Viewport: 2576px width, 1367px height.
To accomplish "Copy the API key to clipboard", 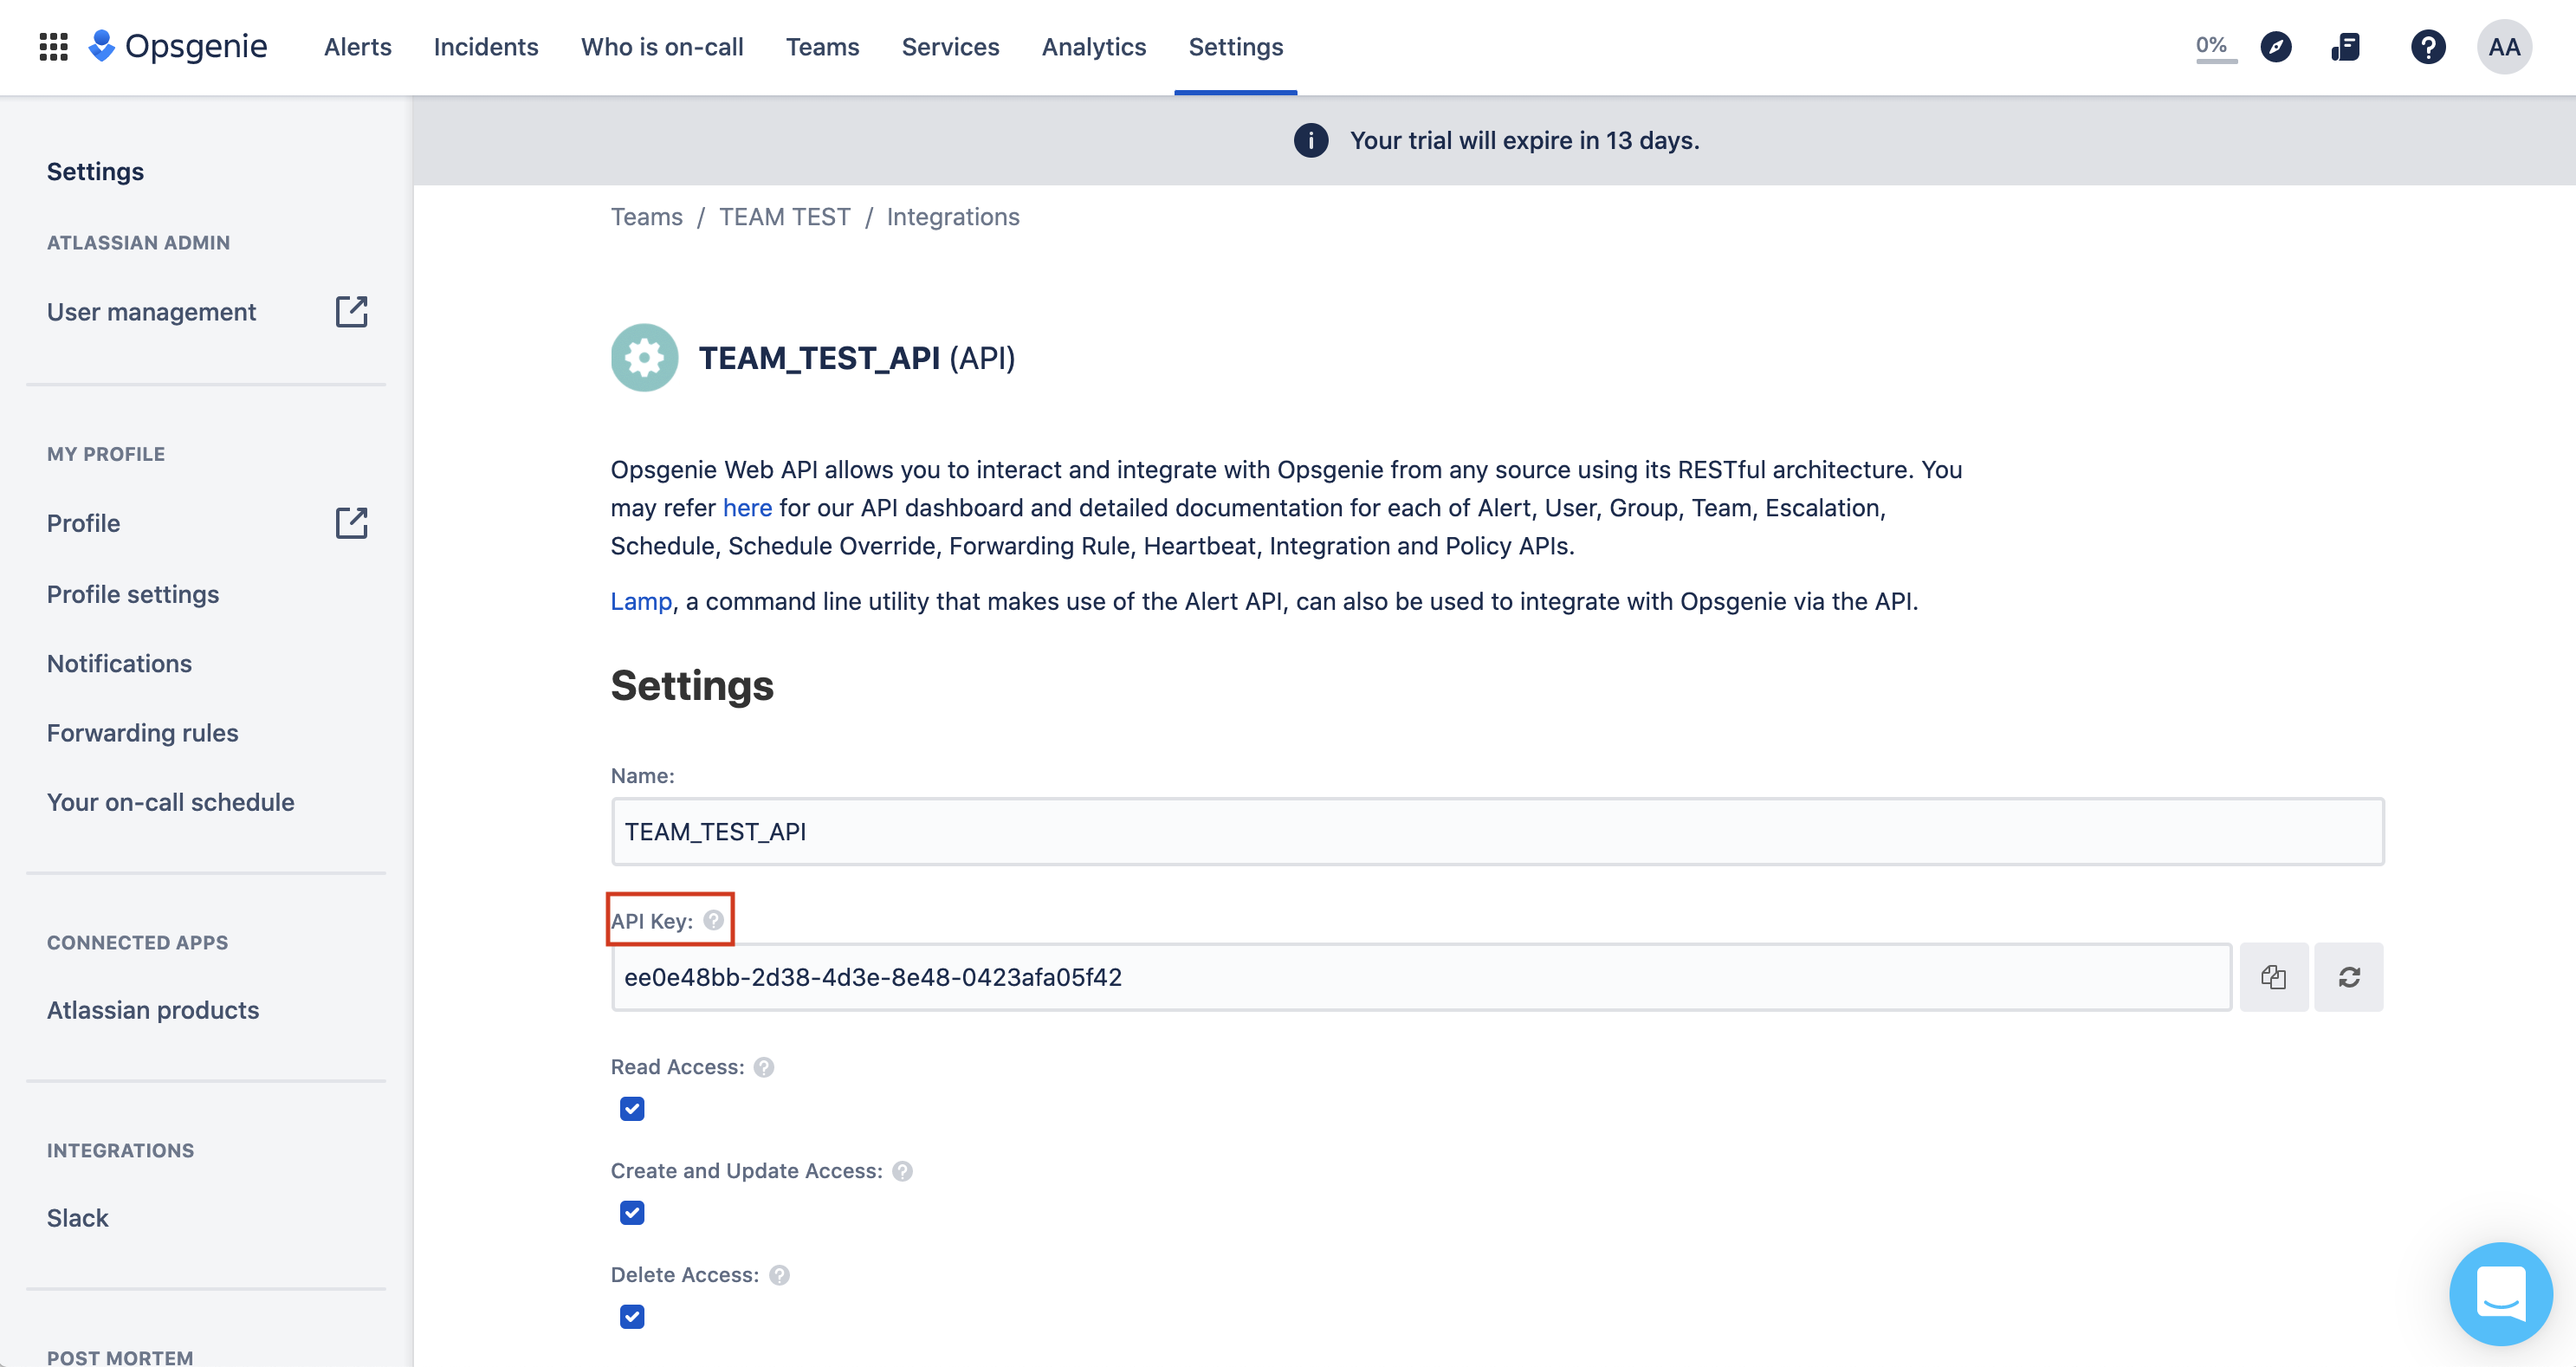I will (2274, 977).
